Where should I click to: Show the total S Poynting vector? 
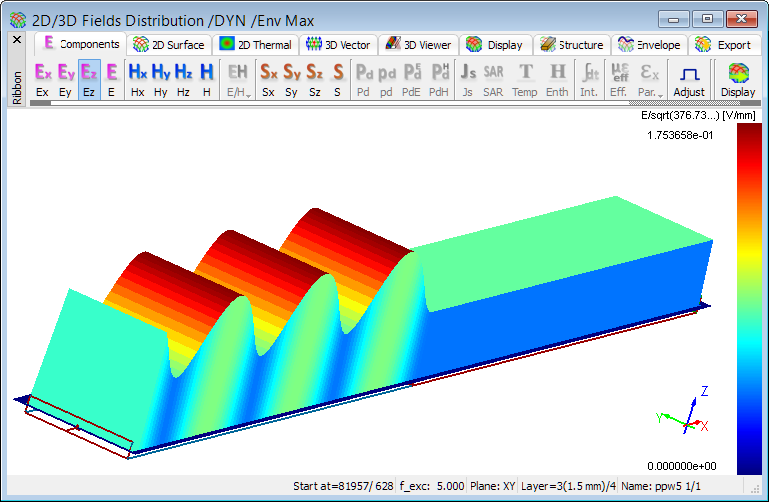pos(337,79)
